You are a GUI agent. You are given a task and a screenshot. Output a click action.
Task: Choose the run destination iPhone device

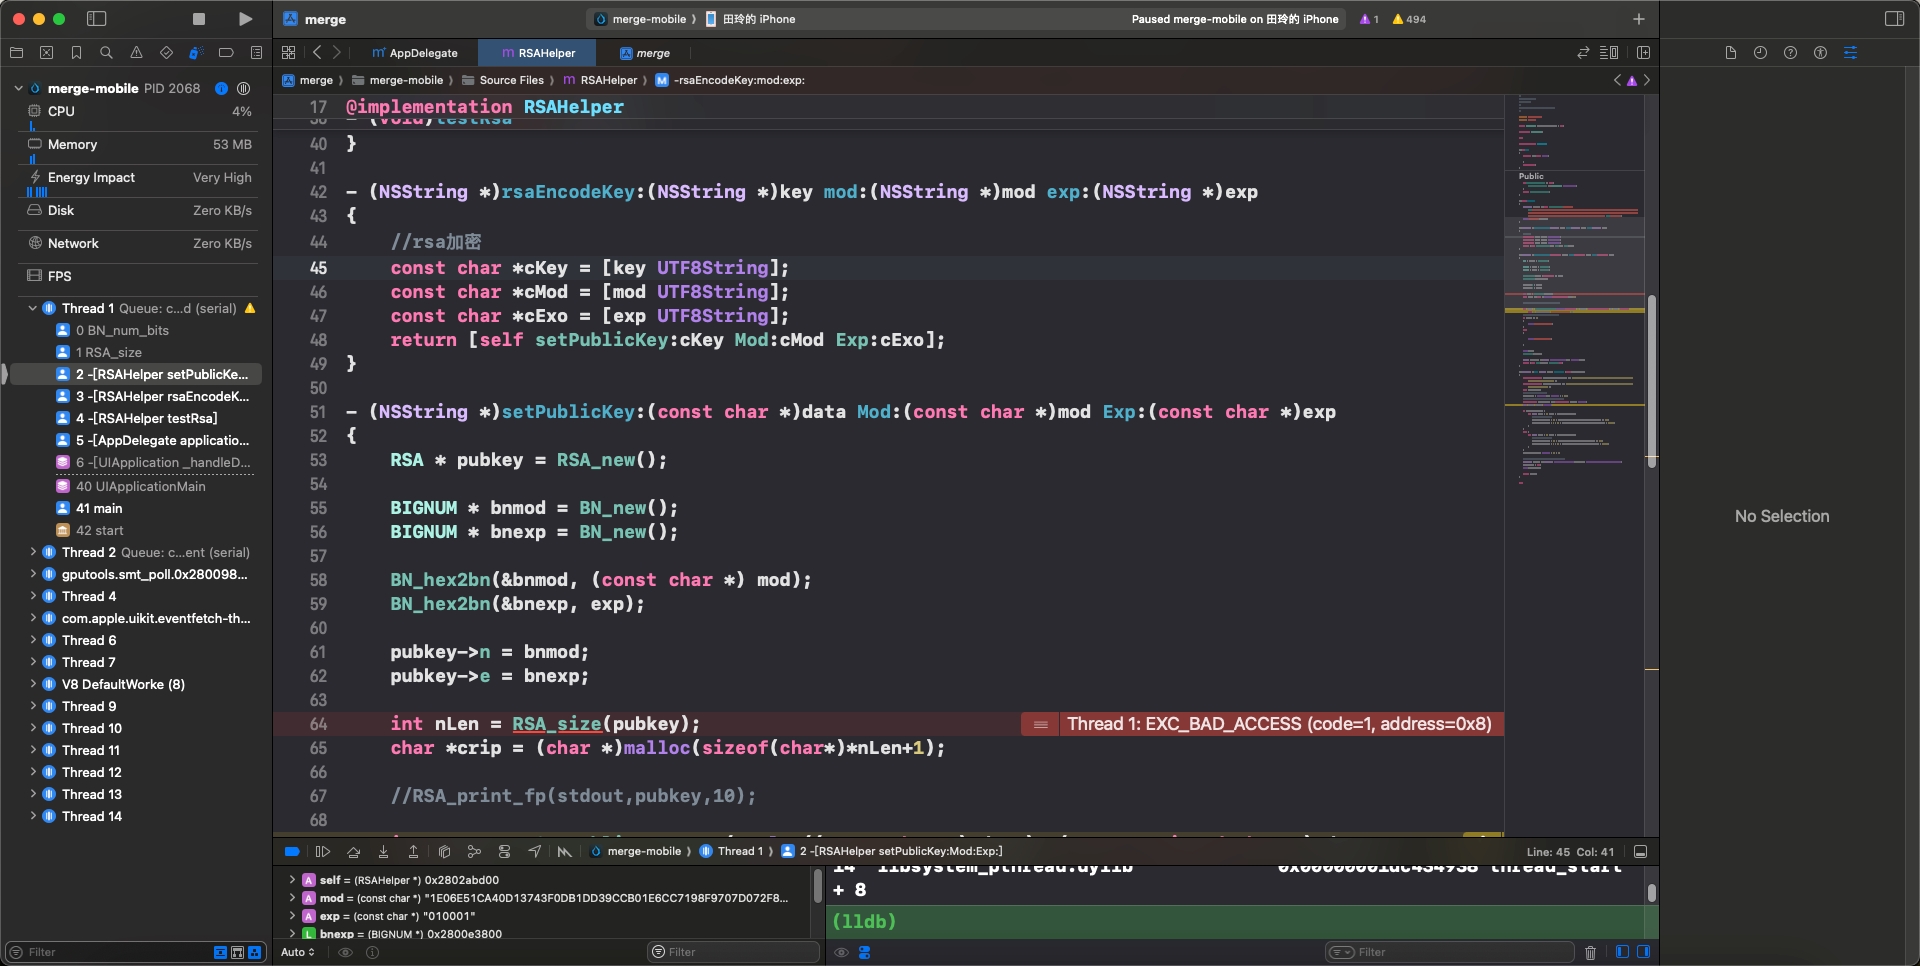click(751, 19)
